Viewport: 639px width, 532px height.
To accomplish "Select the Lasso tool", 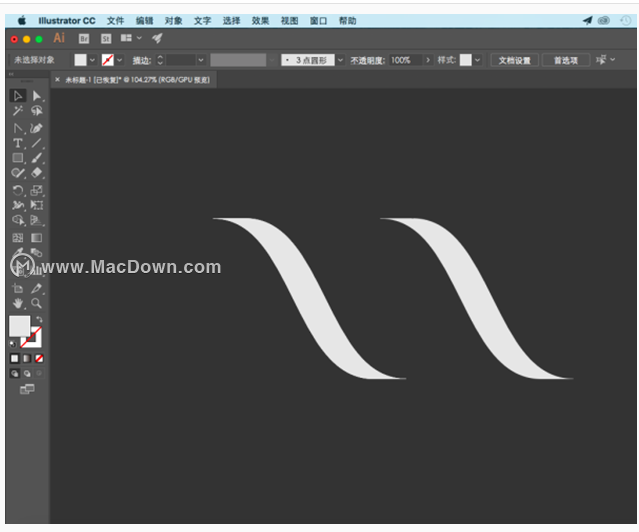I will (37, 111).
